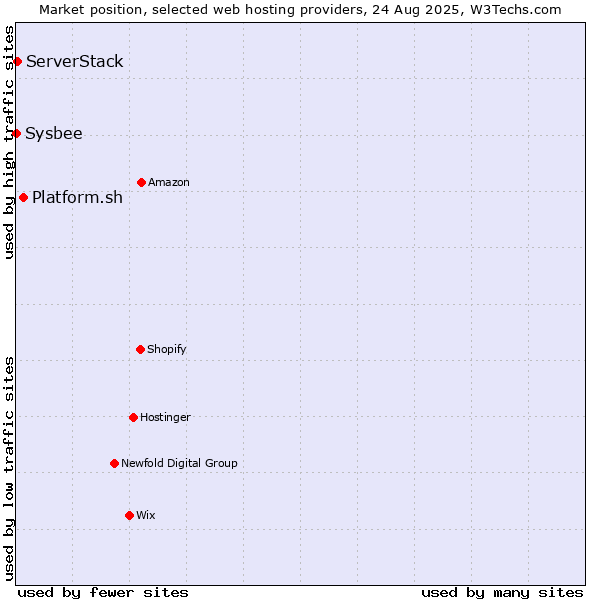The height and width of the screenshot is (600, 600).
Task: Click the red ServerStack data point
Action: point(18,62)
